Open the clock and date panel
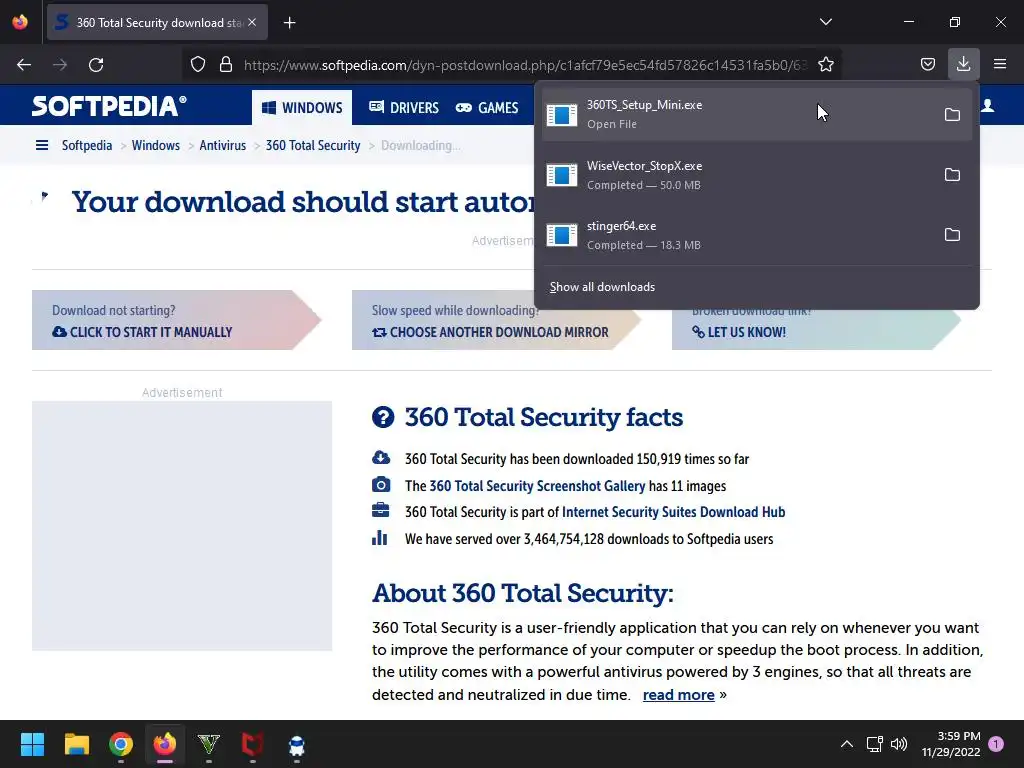The width and height of the screenshot is (1024, 768). [x=951, y=744]
